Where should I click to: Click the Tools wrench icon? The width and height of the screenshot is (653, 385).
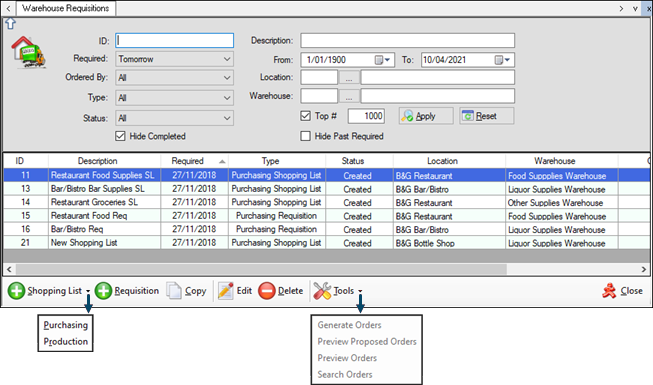tap(322, 291)
